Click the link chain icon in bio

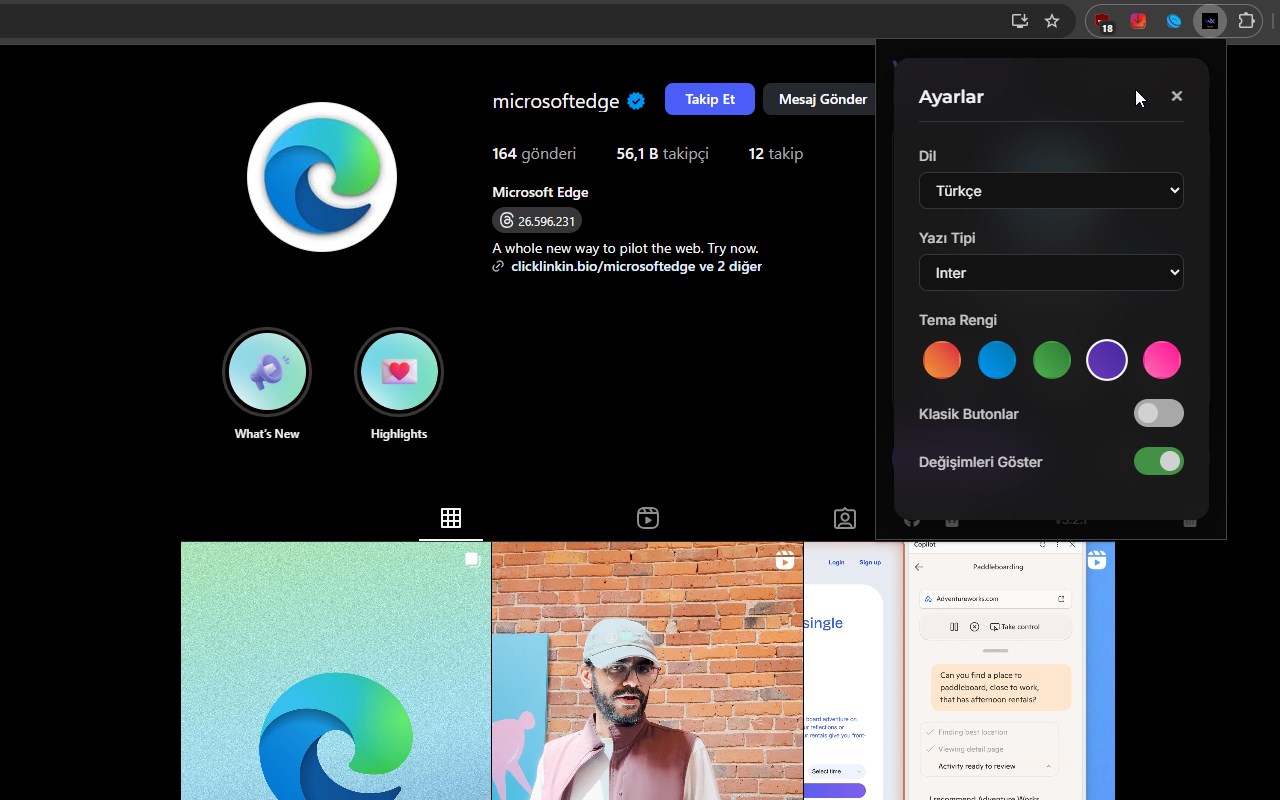pos(498,267)
